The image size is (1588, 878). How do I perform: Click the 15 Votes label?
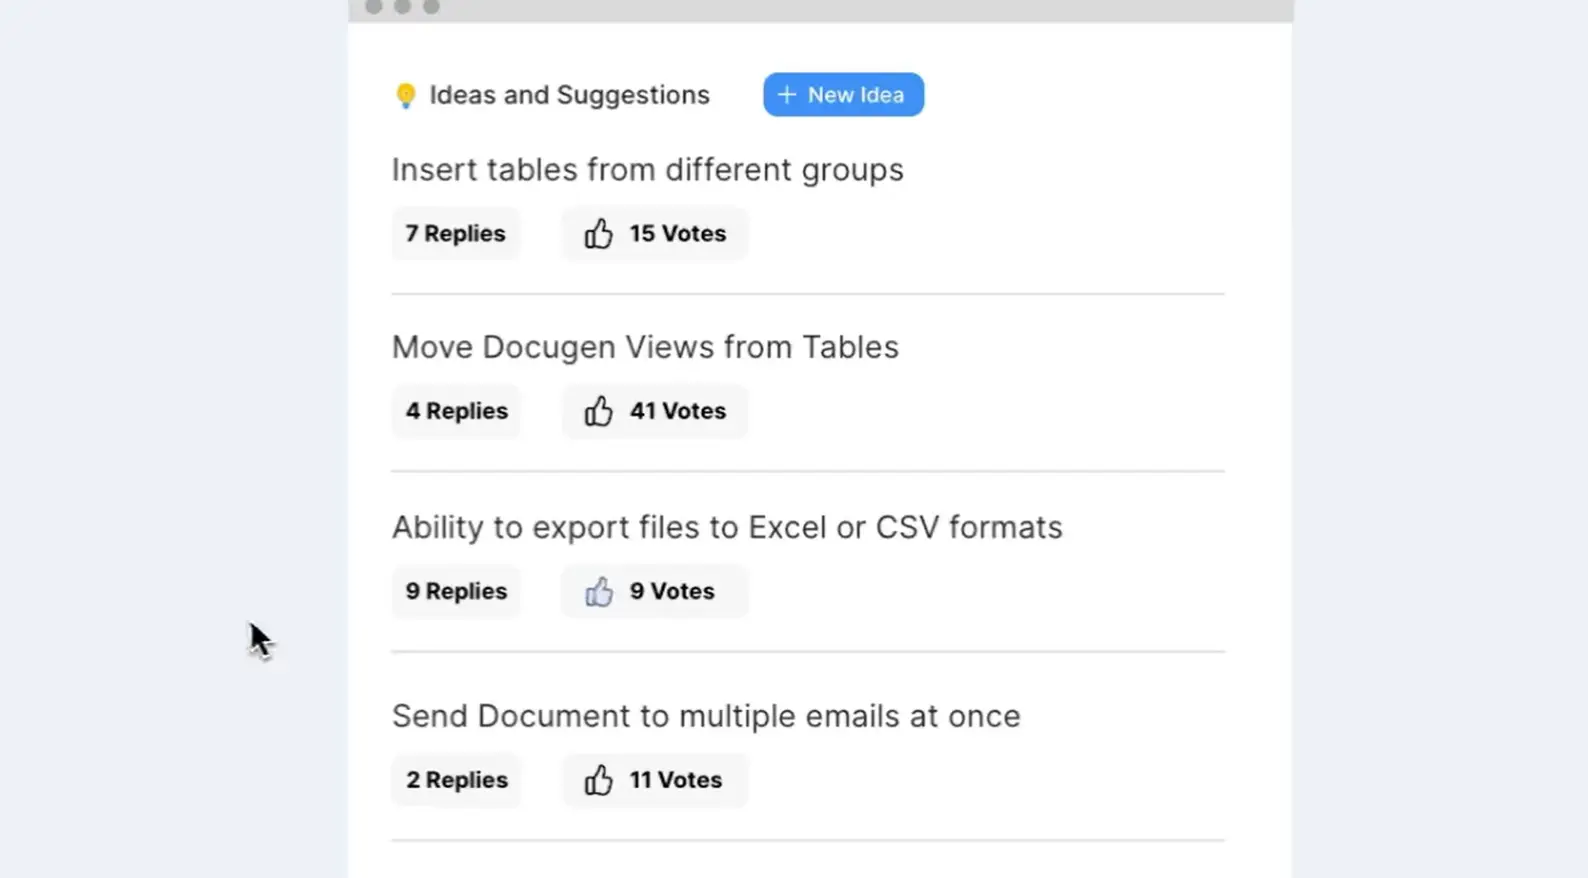coord(678,234)
